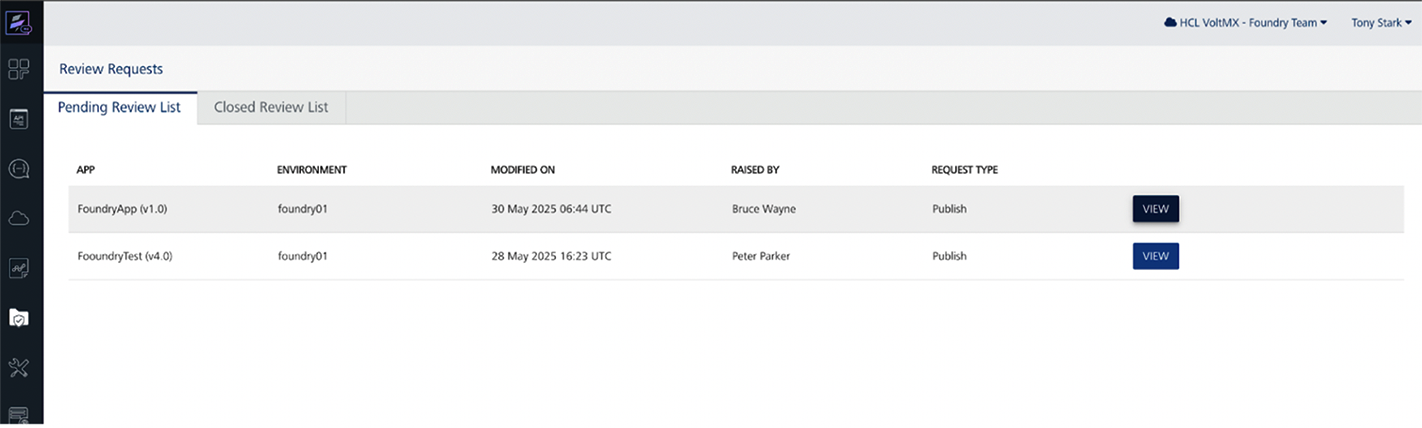Click the REQUEST TYPE column header
Image resolution: width=1422 pixels, height=428 pixels.
(964, 170)
